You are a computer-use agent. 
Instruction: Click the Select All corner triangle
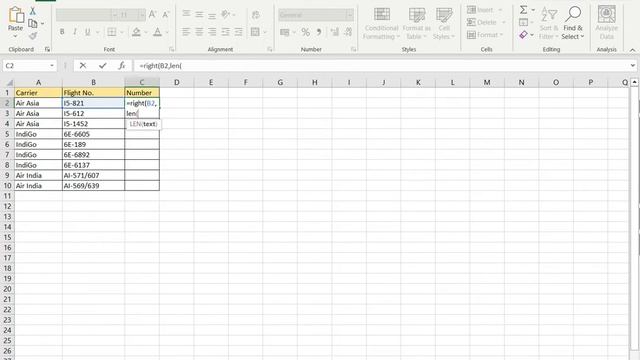9,82
